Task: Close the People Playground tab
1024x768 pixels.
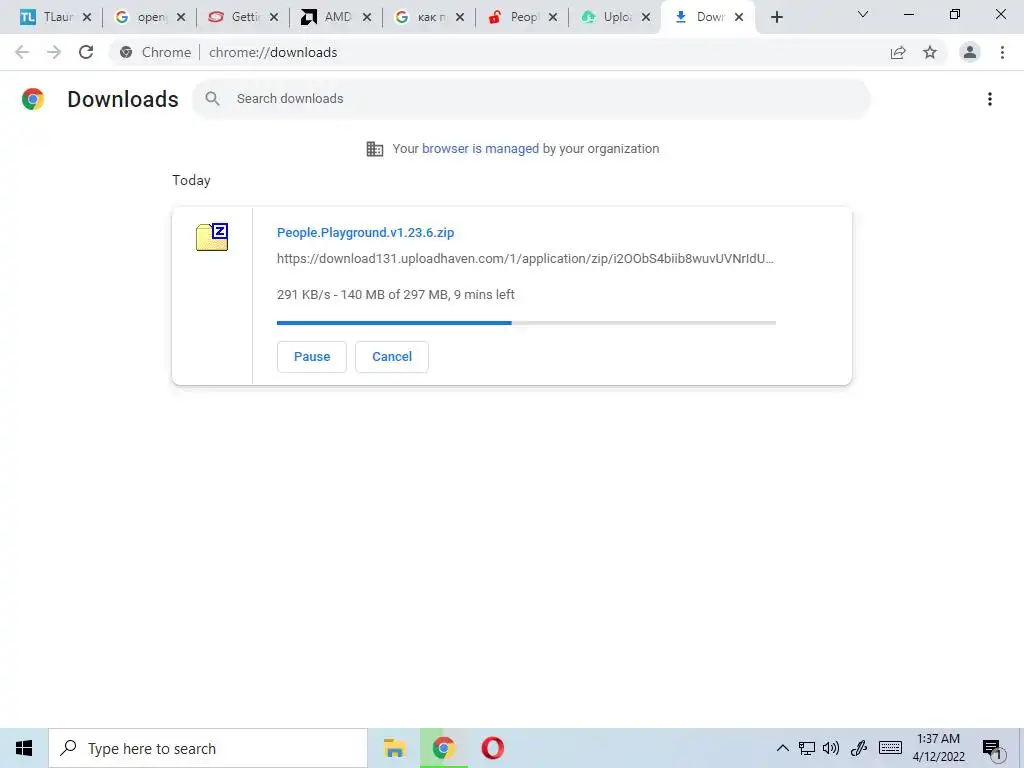Action: pyautogui.click(x=553, y=17)
